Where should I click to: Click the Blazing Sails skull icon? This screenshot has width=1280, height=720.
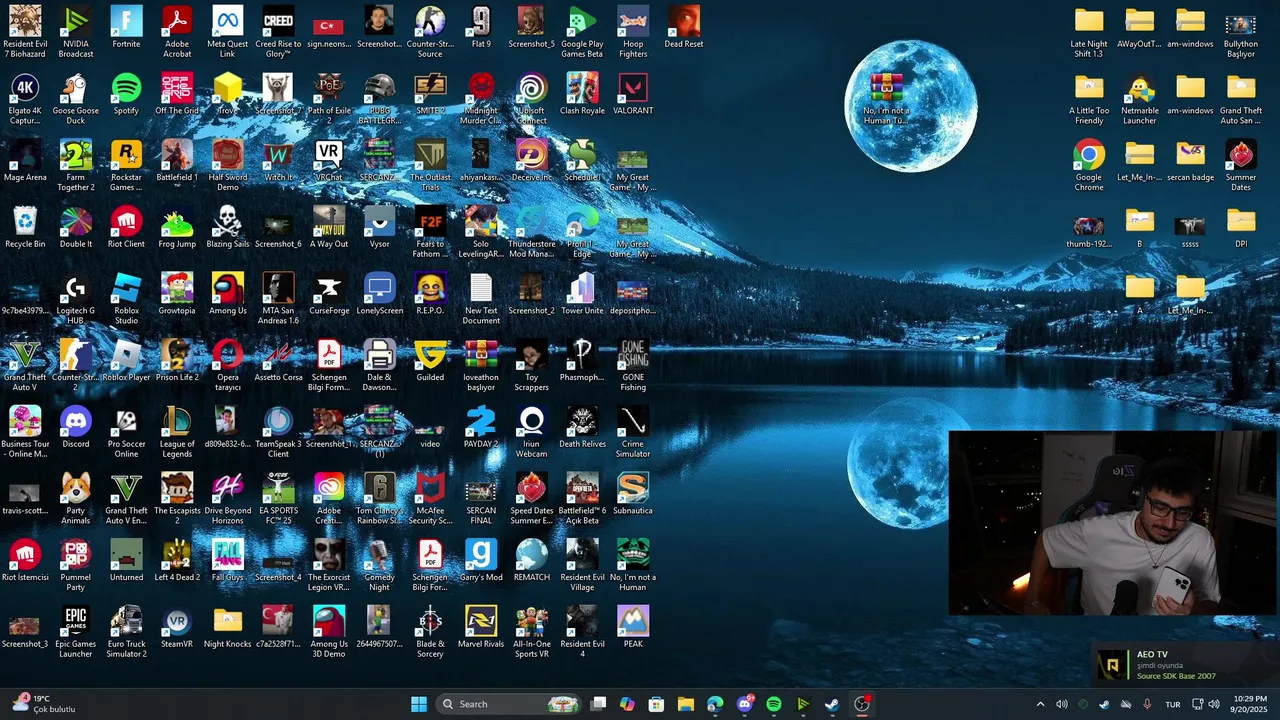(228, 228)
